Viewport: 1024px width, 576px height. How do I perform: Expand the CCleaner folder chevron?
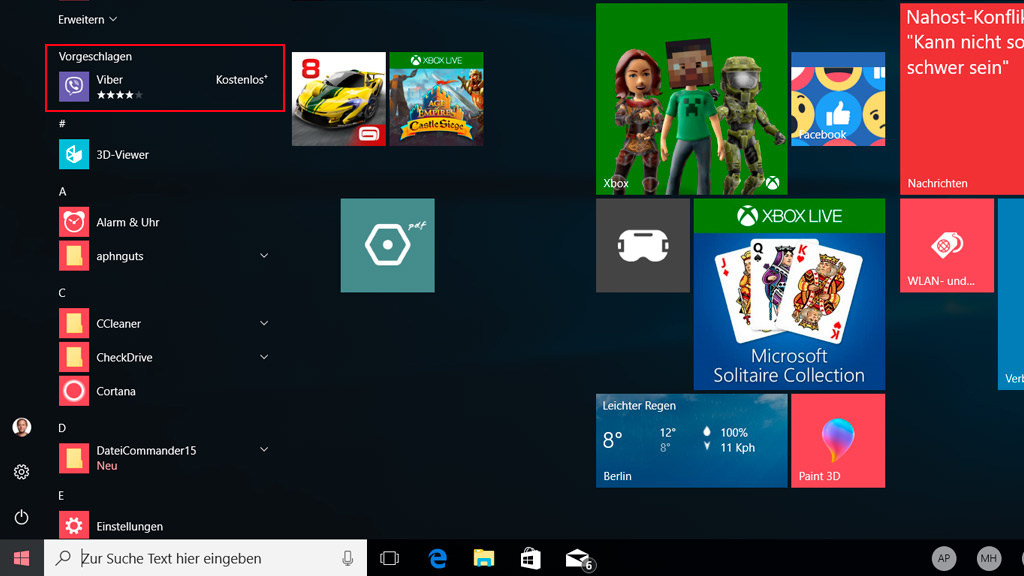point(264,323)
